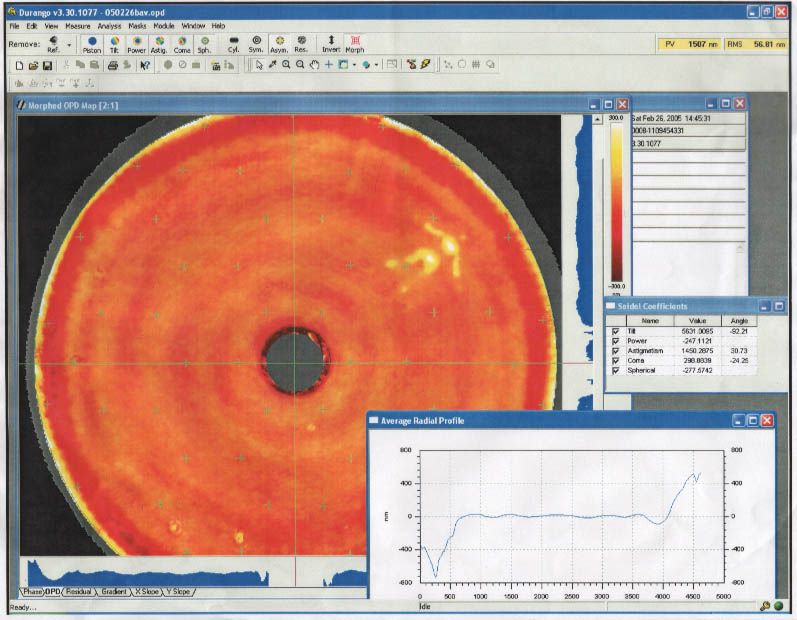This screenshot has height=620, width=797.
Task: Click the Value column header
Action: pyautogui.click(x=697, y=321)
